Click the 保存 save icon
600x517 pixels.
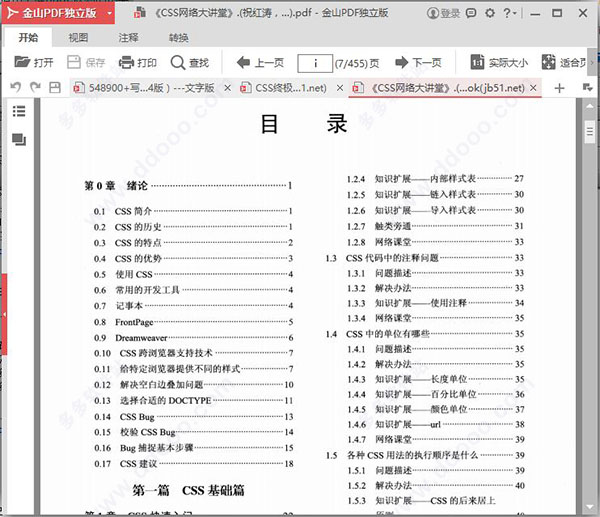pos(73,62)
